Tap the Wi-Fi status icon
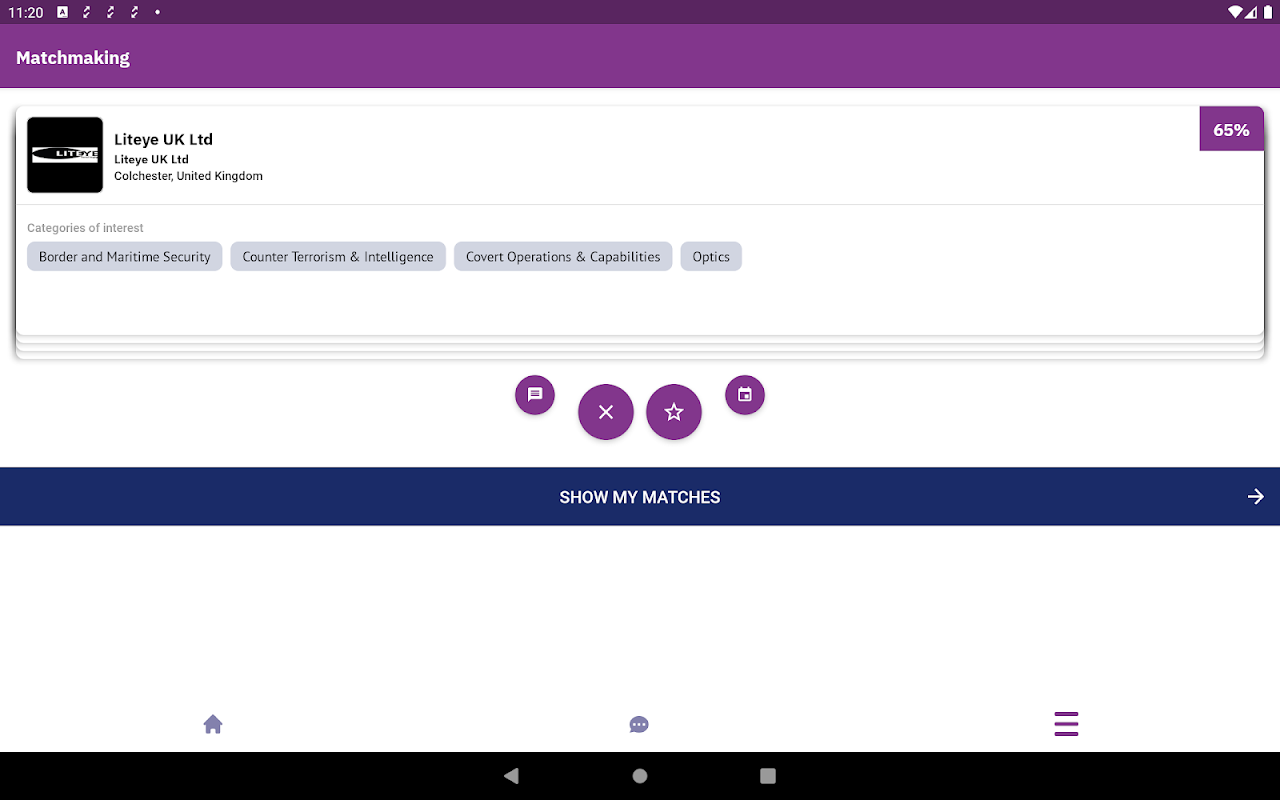1280x800 pixels. click(x=1235, y=12)
